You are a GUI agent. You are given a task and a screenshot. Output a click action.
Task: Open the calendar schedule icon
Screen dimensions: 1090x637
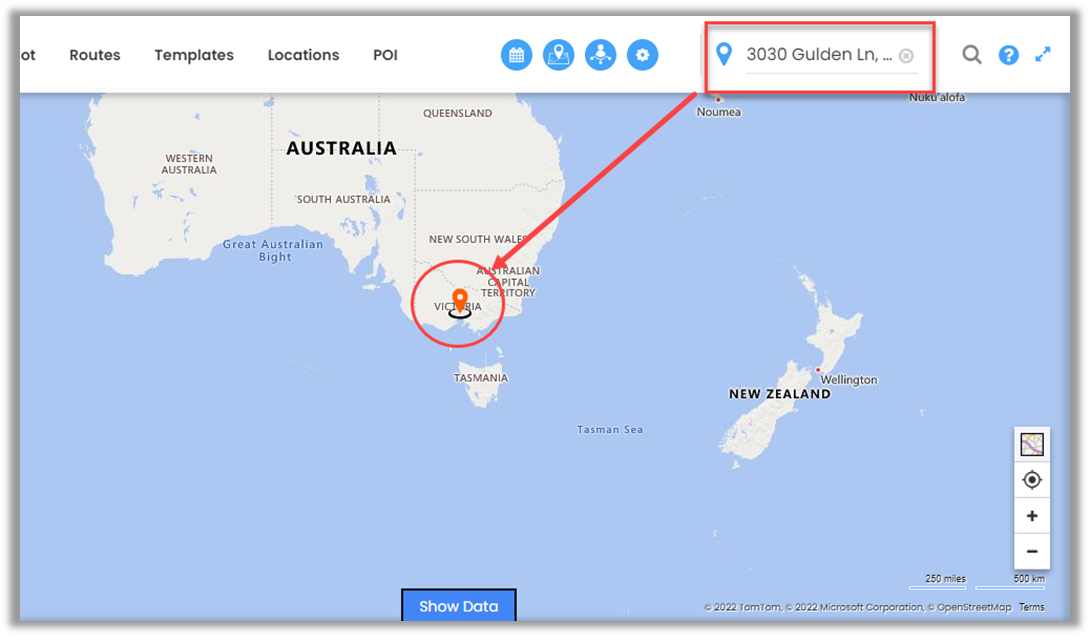point(516,55)
